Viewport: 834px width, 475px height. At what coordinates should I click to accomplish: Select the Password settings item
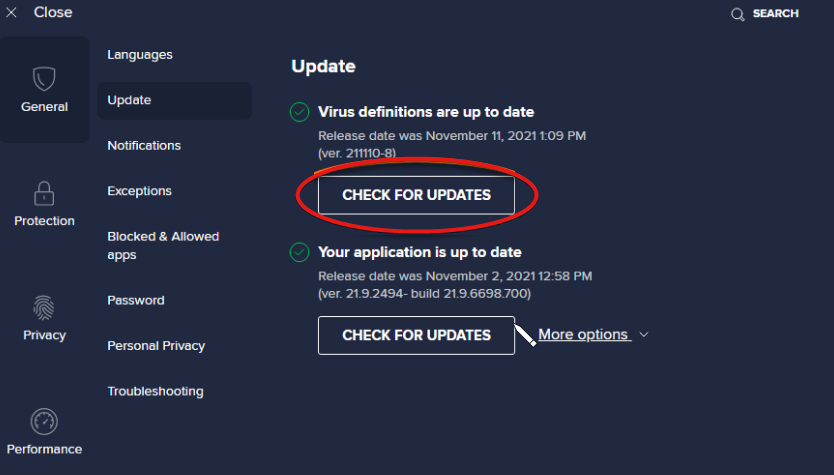pos(136,300)
